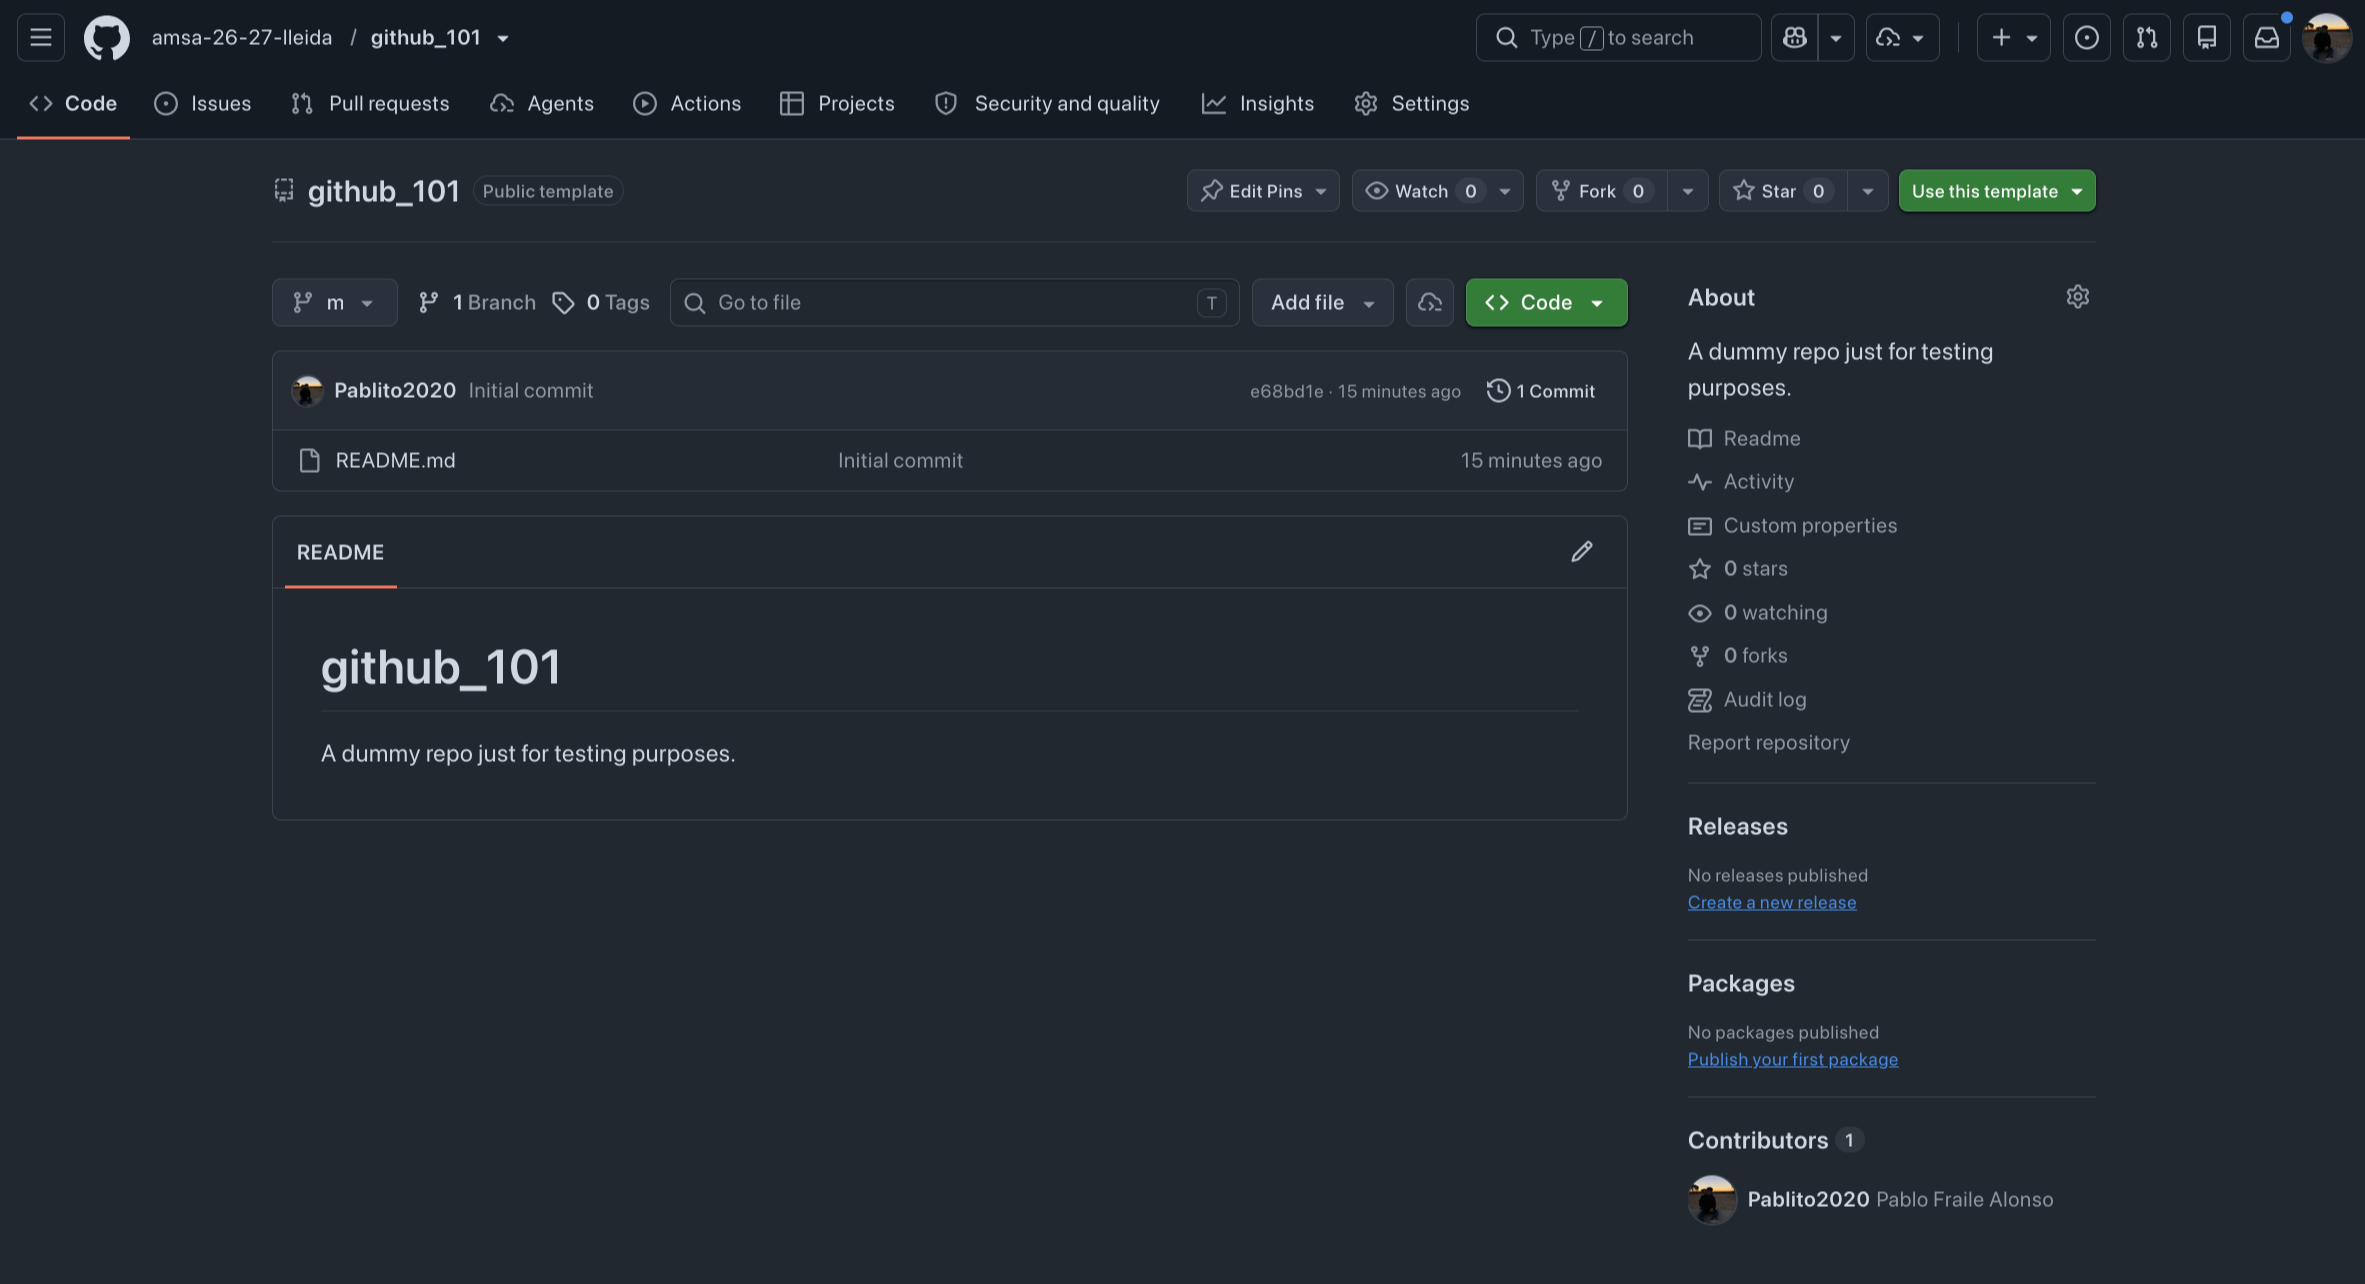Click Publish your first package link
This screenshot has width=2365, height=1284.
point(1793,1060)
